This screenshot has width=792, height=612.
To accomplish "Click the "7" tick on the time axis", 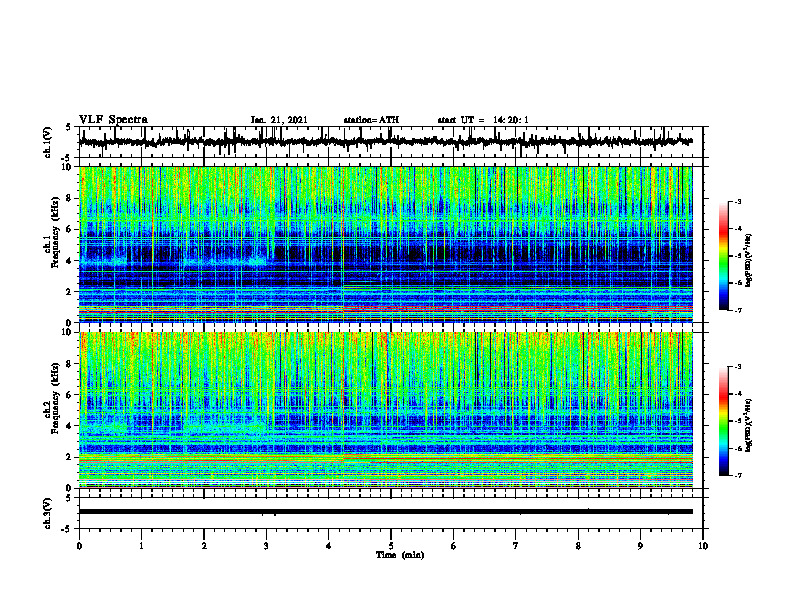I will coord(516,546).
